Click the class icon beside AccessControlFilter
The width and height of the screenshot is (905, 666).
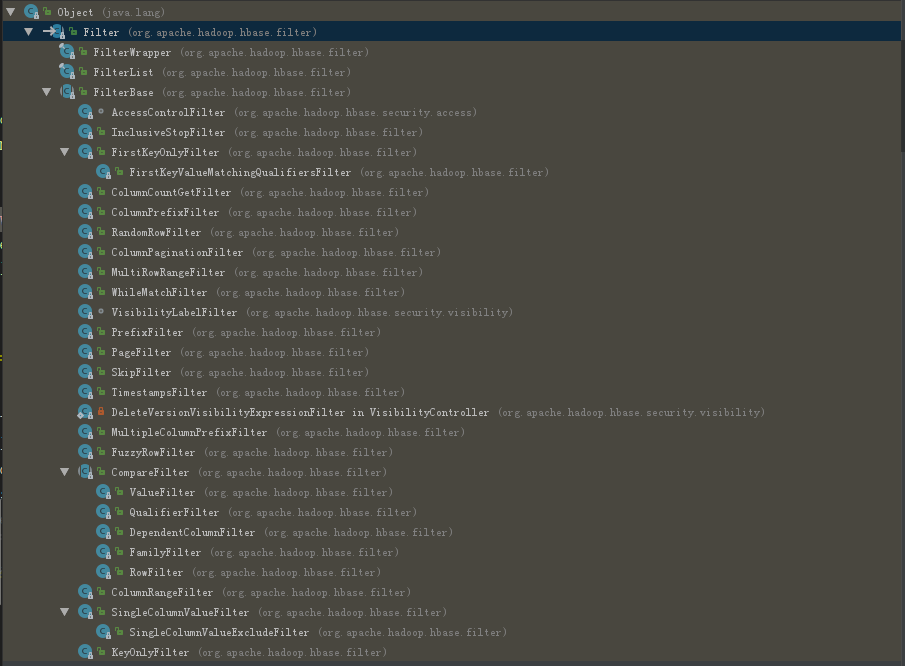click(x=85, y=112)
